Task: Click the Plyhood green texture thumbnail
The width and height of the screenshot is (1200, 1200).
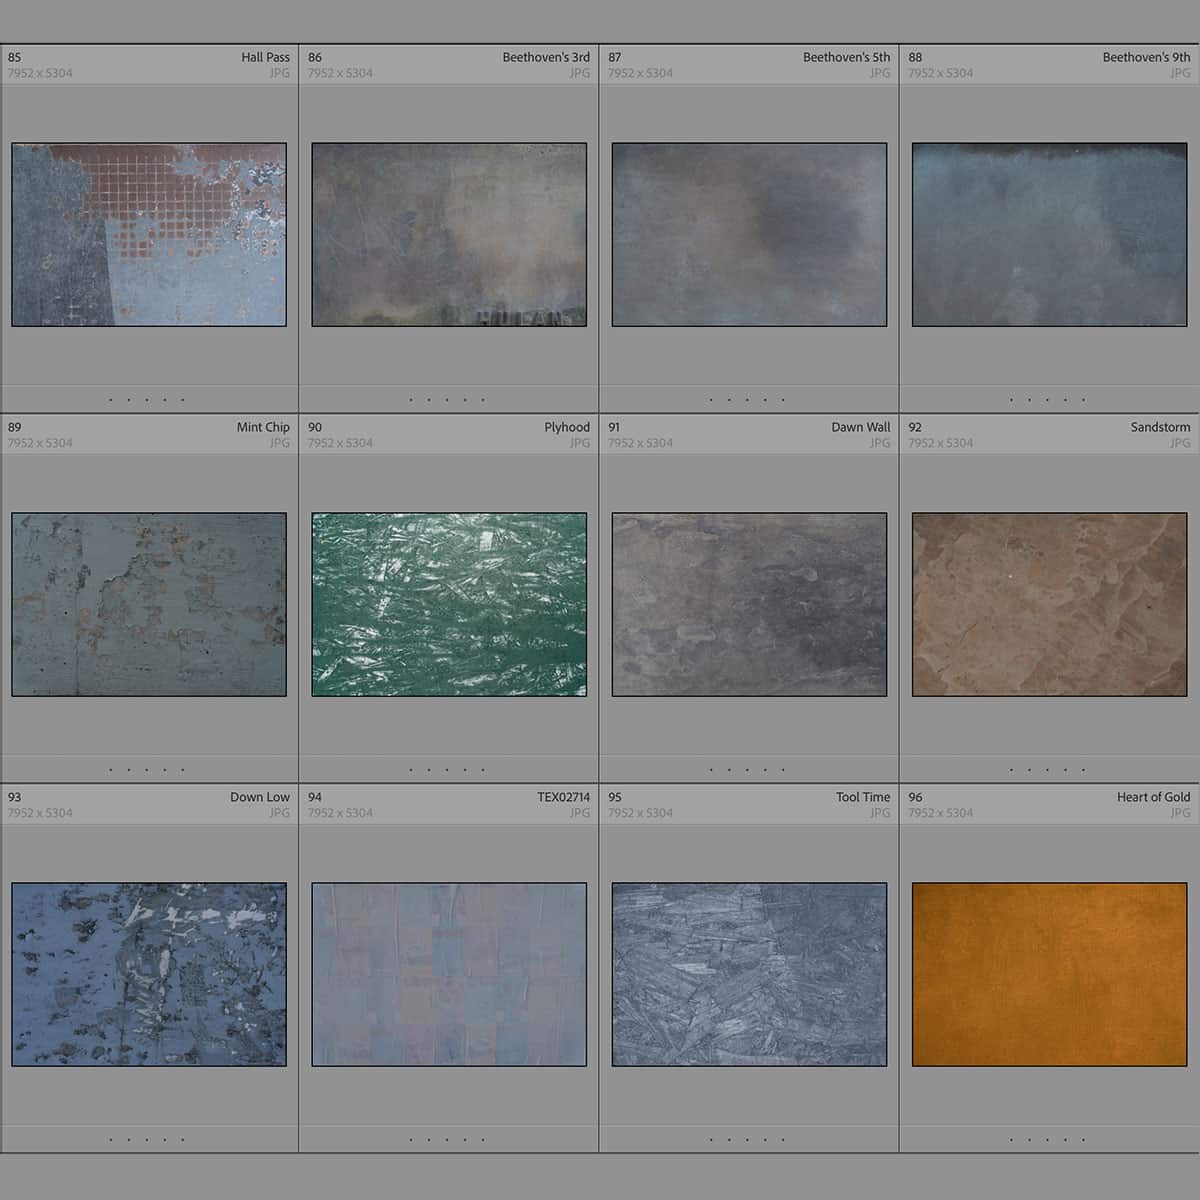Action: click(448, 602)
